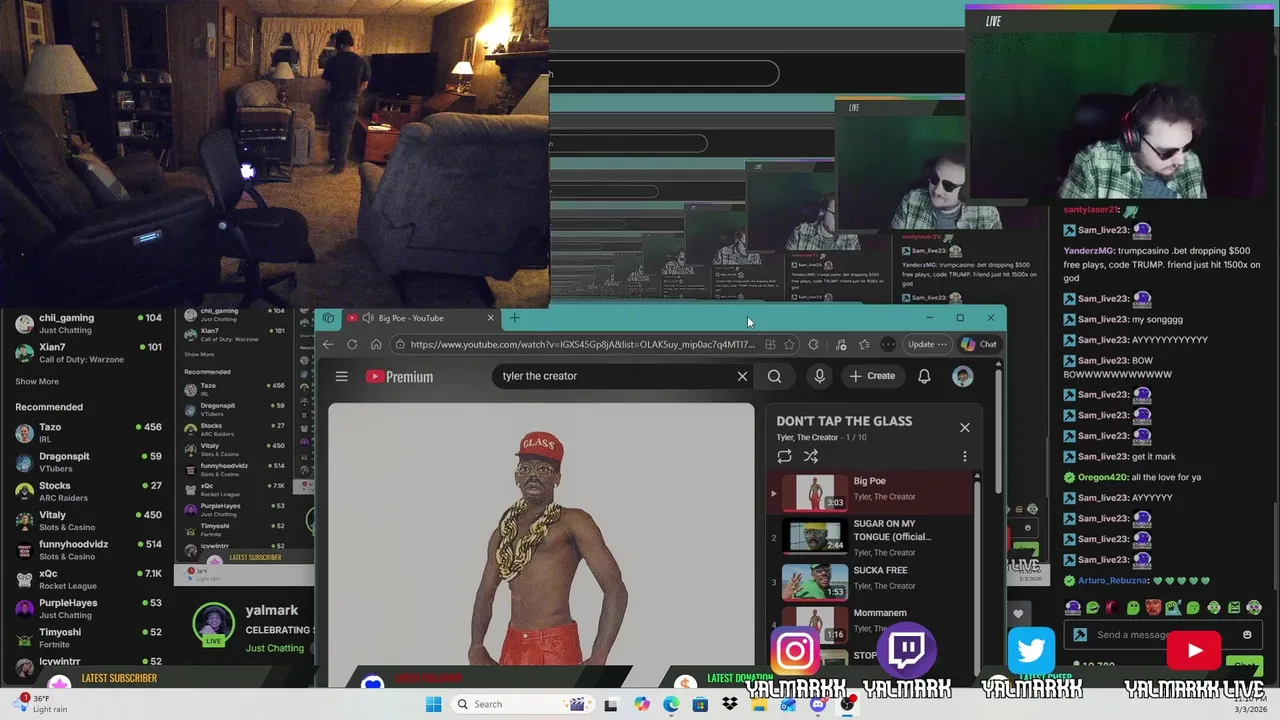Open Stocks channel in leftmost recommended list

click(x=88, y=491)
